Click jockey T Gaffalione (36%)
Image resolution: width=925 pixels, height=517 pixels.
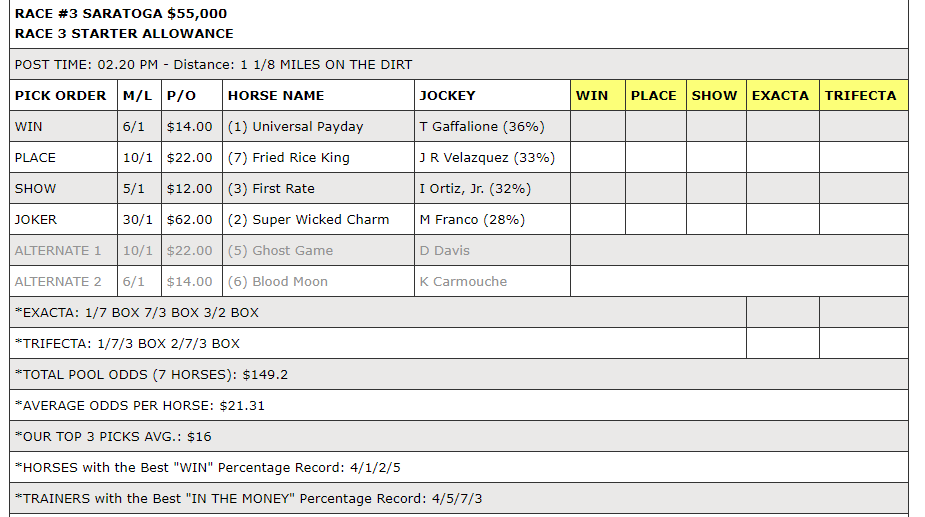481,127
